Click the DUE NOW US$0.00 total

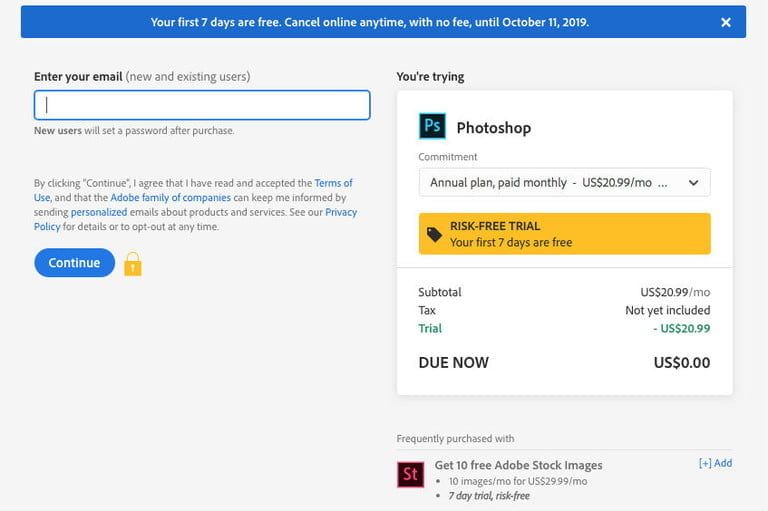pyautogui.click(x=682, y=363)
